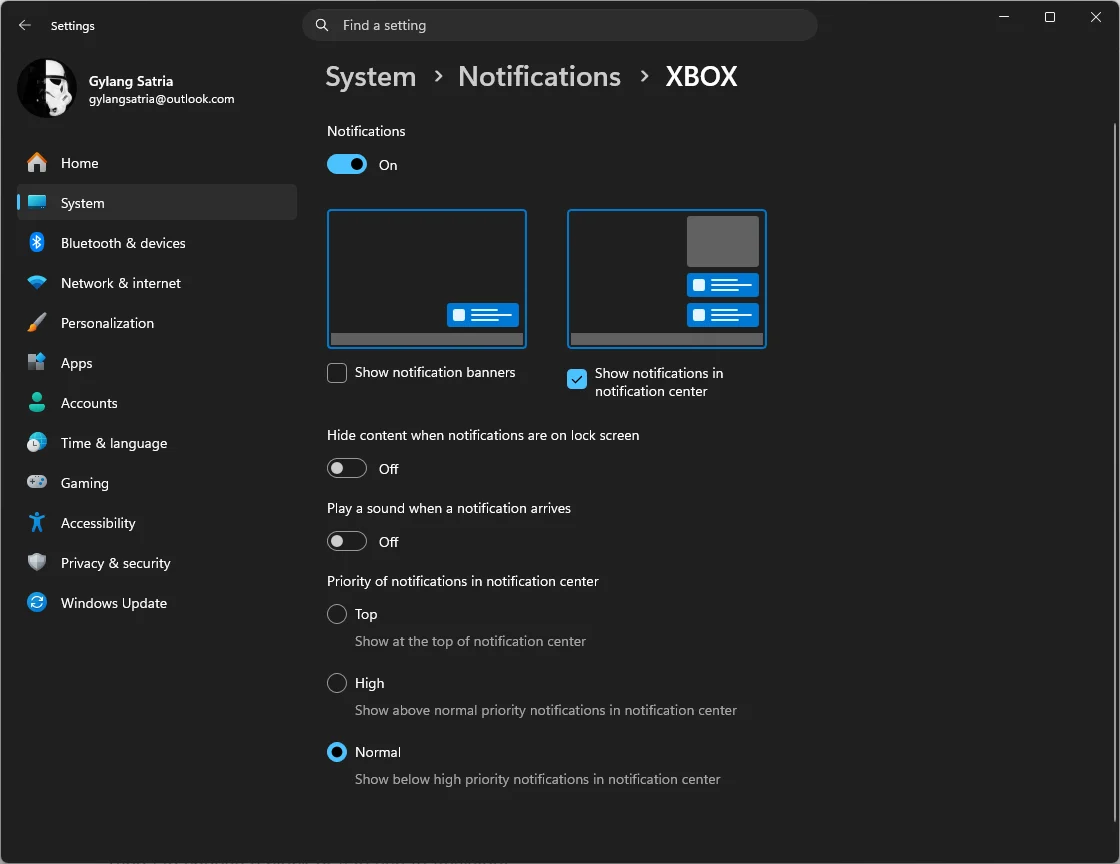The image size is (1120, 864).
Task: Enable Show notification banners checkbox
Action: tap(337, 373)
